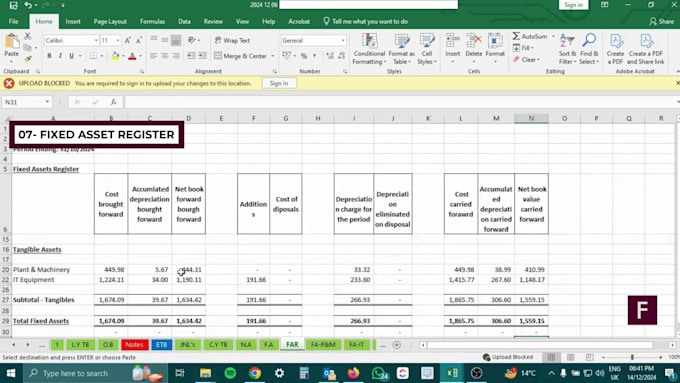Open the FA-P&M sheet tab

point(323,344)
